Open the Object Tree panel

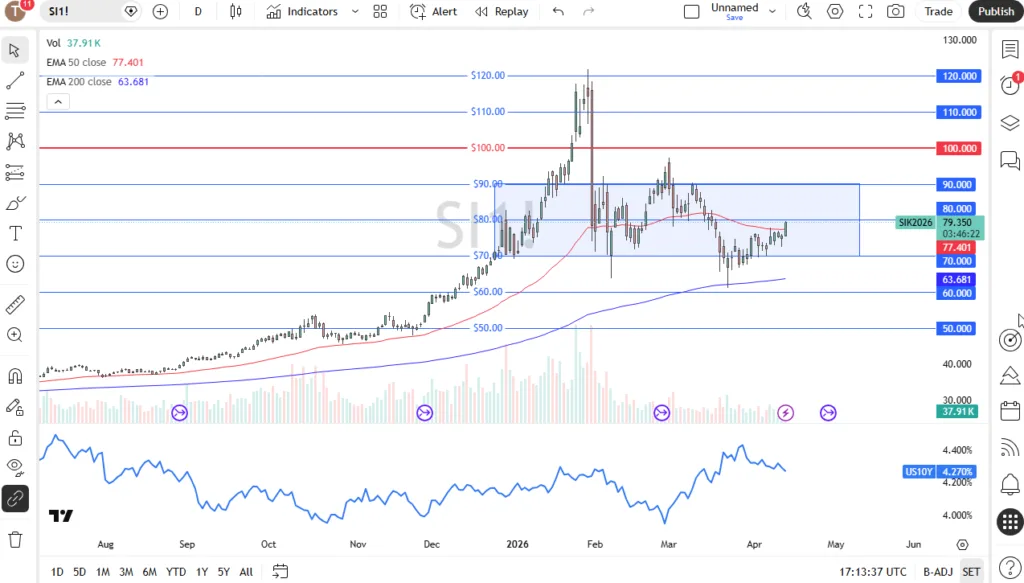tap(1010, 122)
